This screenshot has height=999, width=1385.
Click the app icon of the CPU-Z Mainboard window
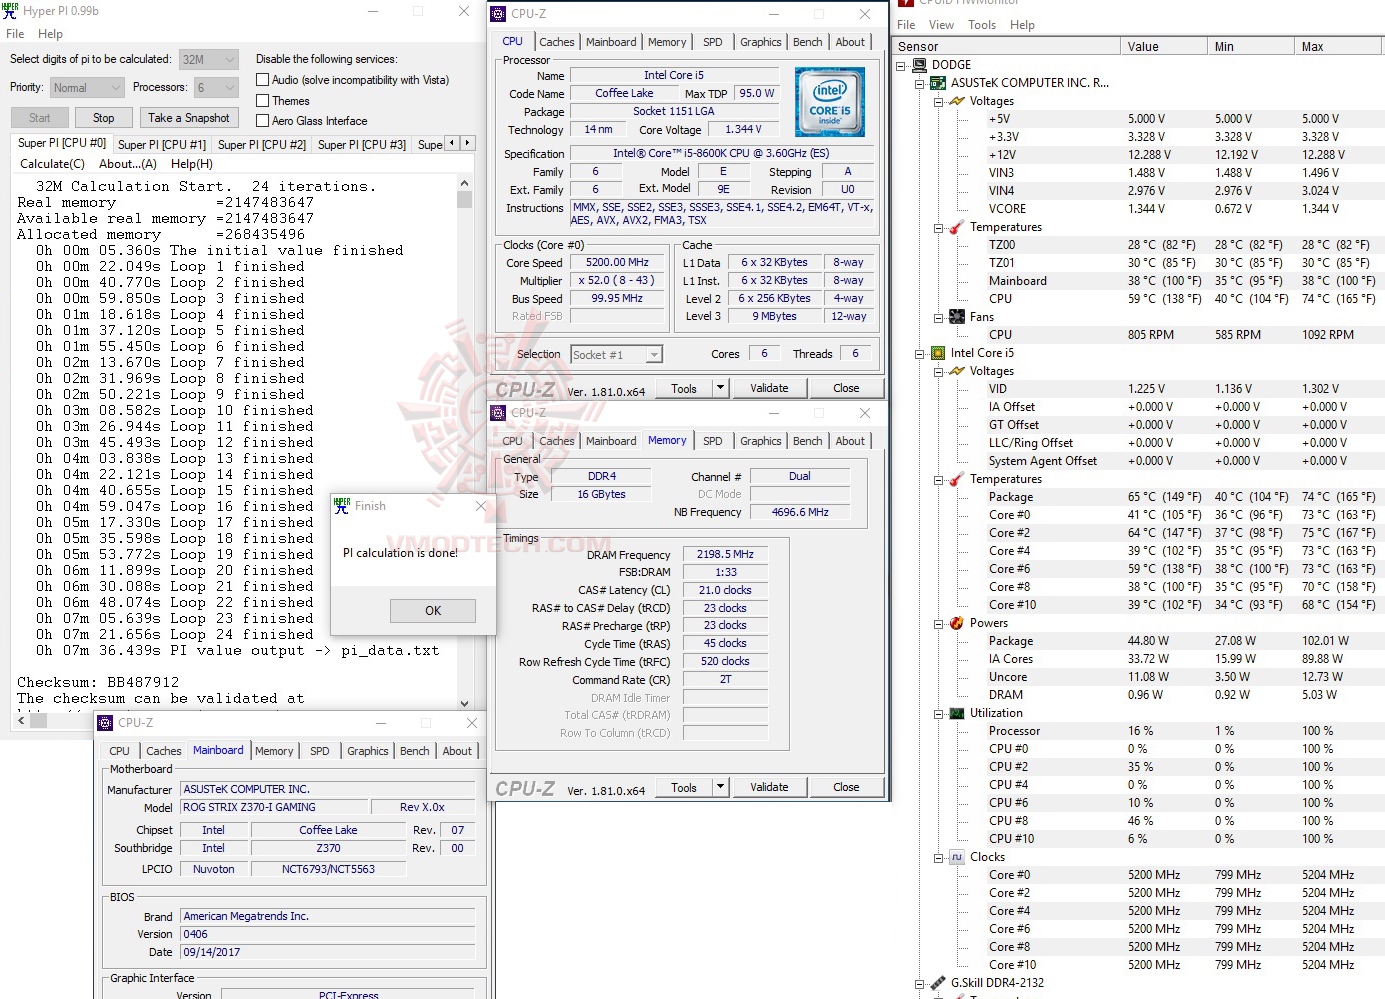tap(105, 722)
